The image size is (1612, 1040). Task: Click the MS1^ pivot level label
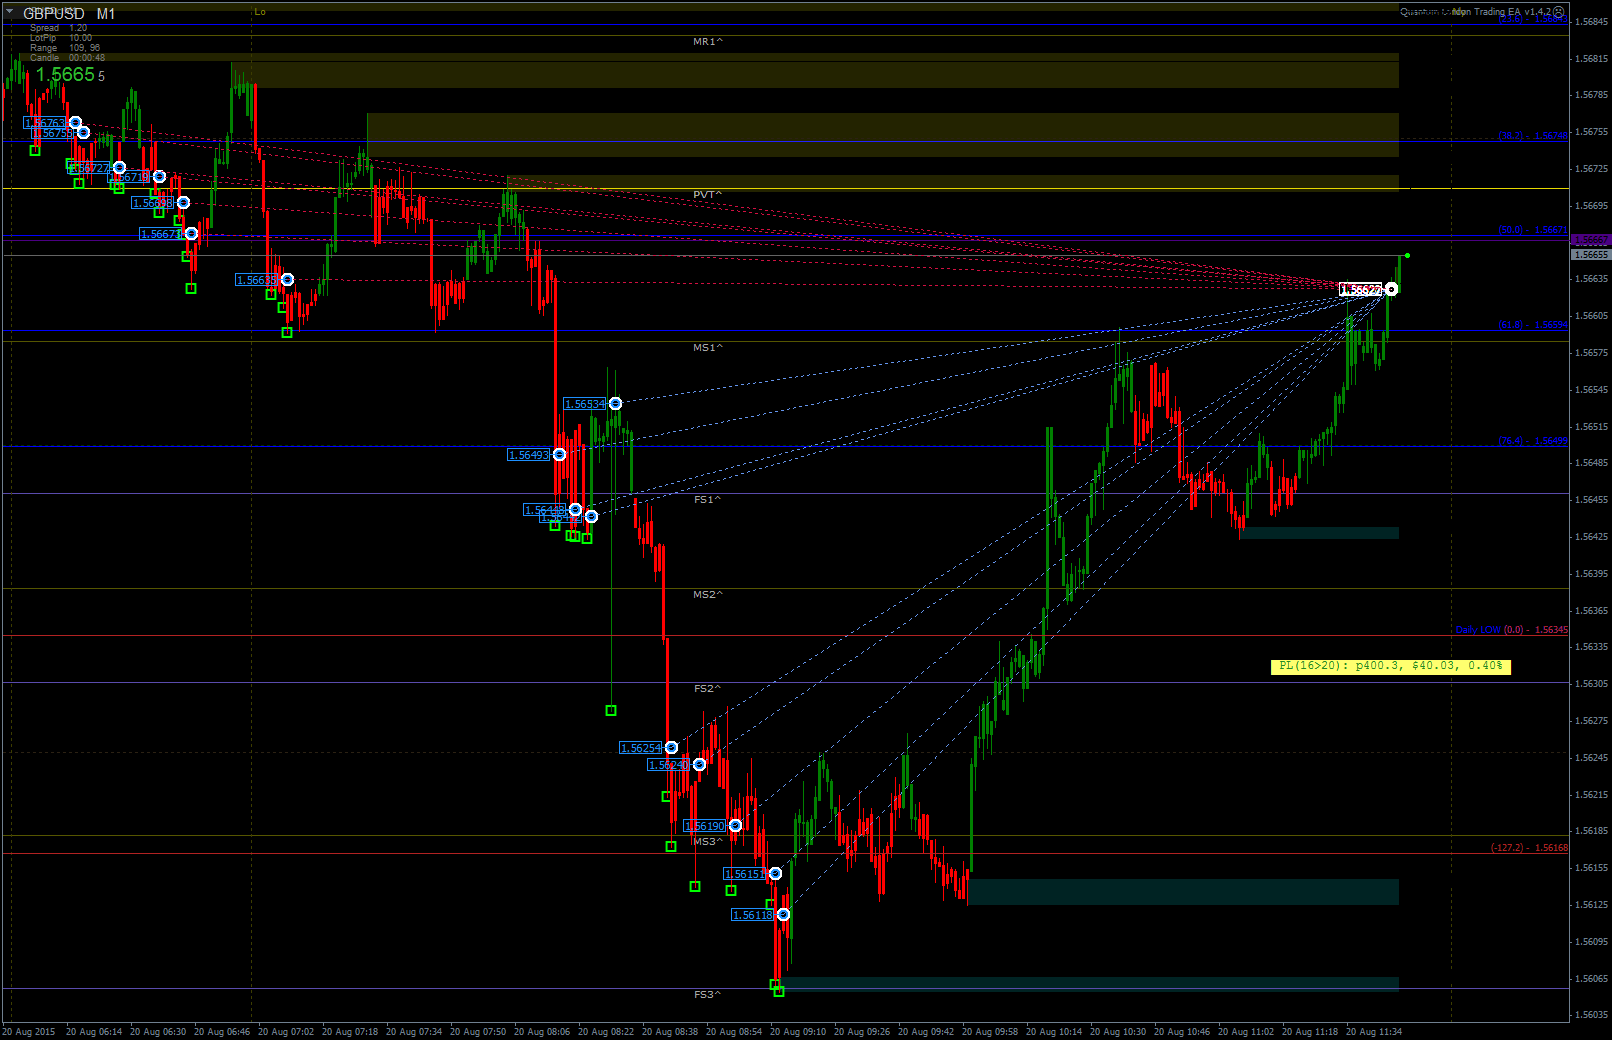pos(708,348)
